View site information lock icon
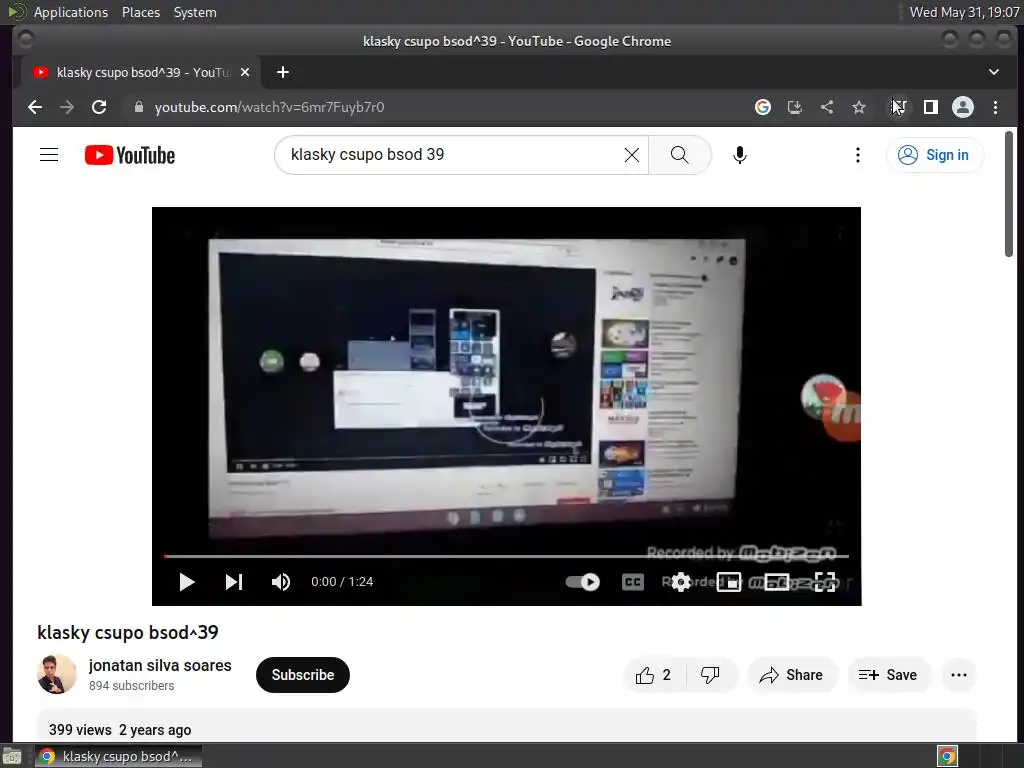 (138, 107)
